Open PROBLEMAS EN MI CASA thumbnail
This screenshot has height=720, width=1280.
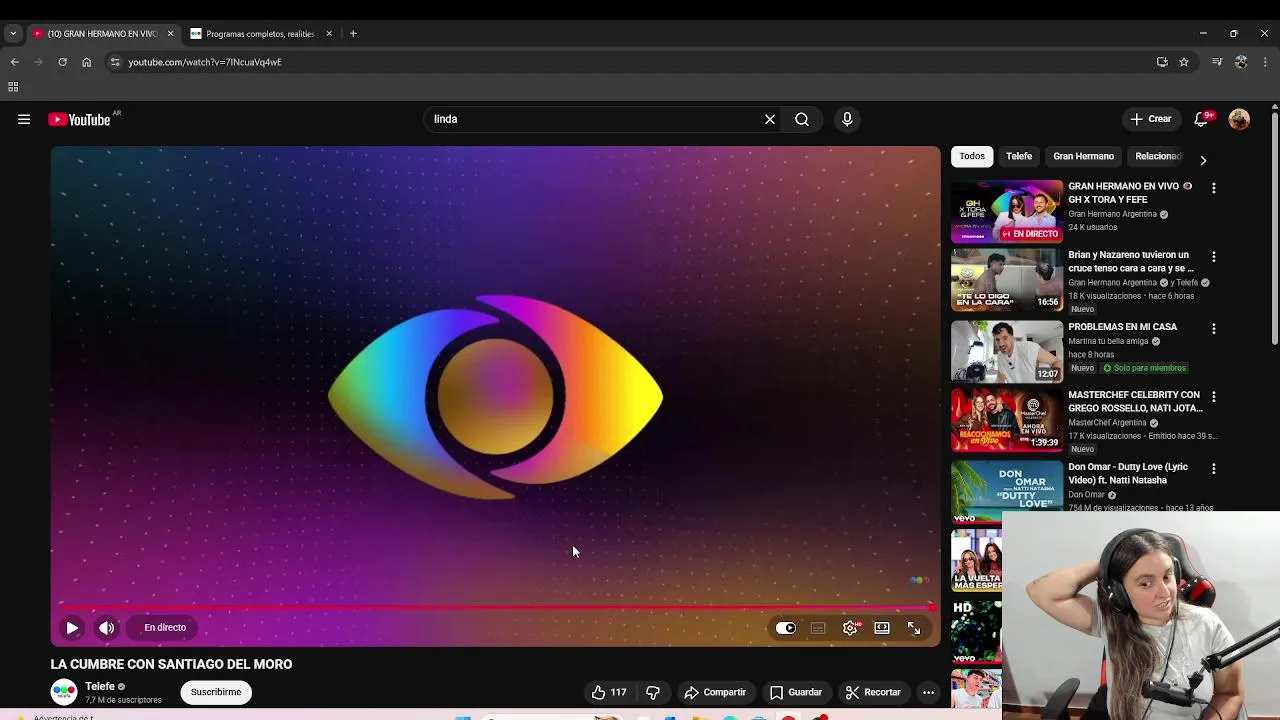[1007, 351]
